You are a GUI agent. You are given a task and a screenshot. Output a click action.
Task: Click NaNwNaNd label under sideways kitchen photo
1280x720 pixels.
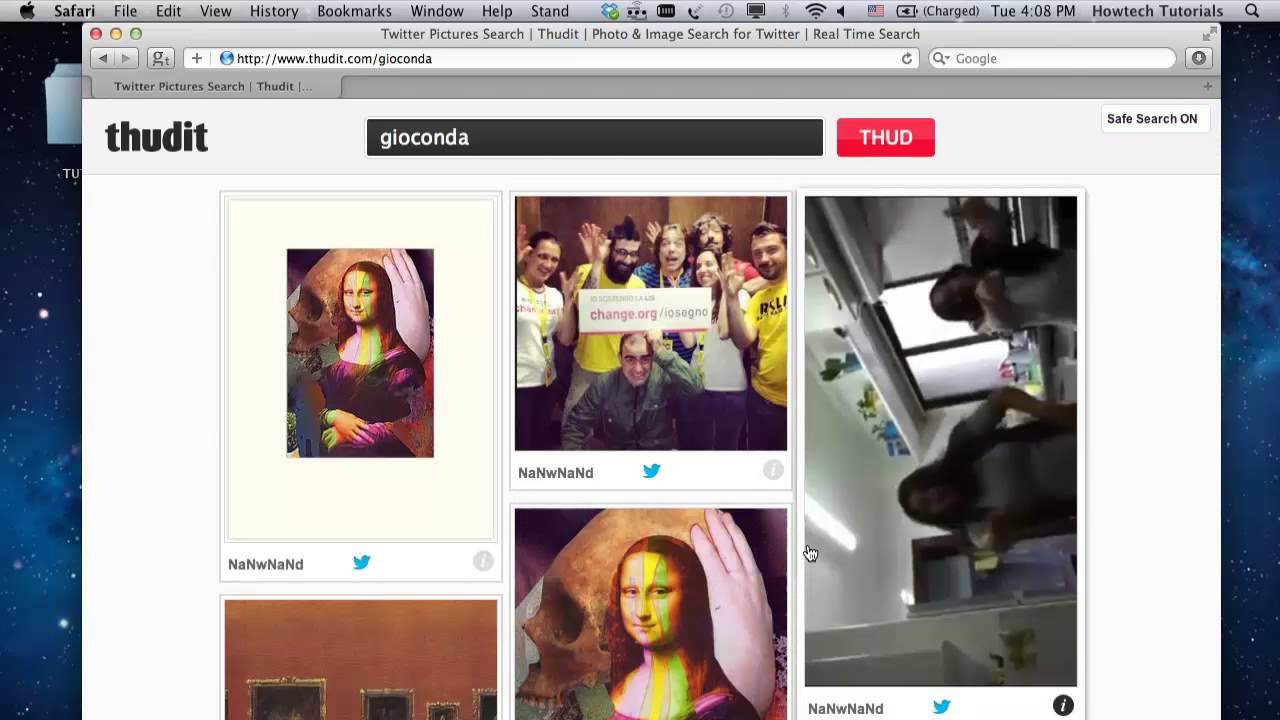845,708
